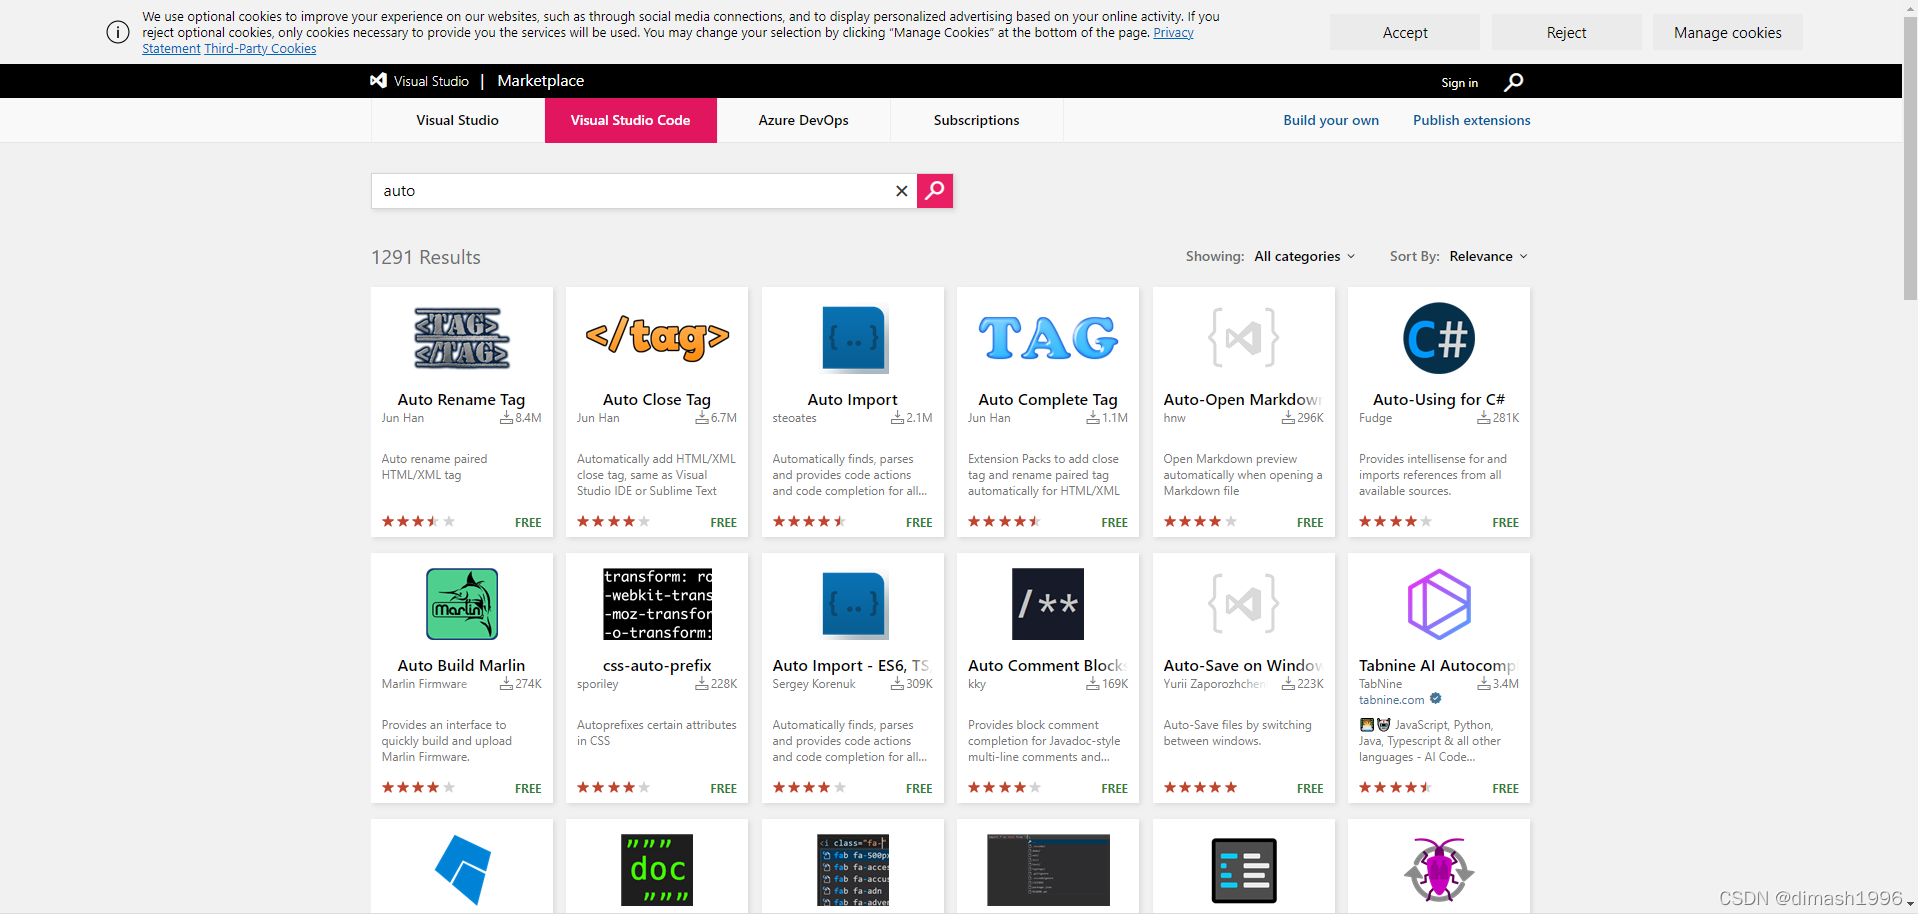Click the tabnine.com publisher domain
The height and width of the screenshot is (915, 1918).
coord(1391,700)
